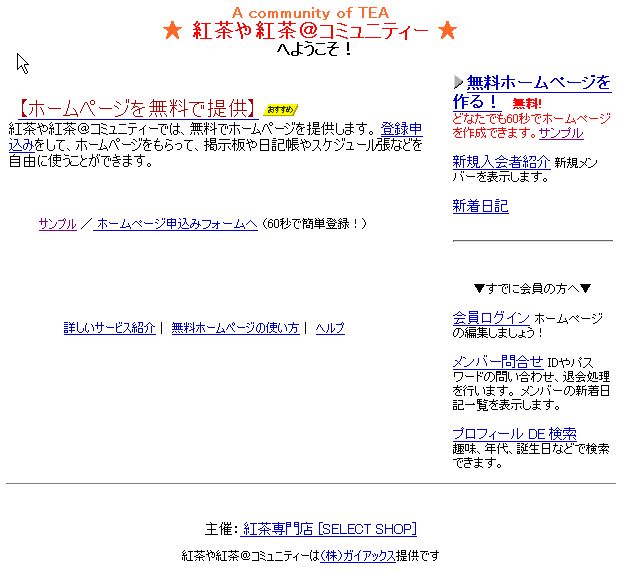Open 詳しいサービス紹介 service details

point(110,328)
